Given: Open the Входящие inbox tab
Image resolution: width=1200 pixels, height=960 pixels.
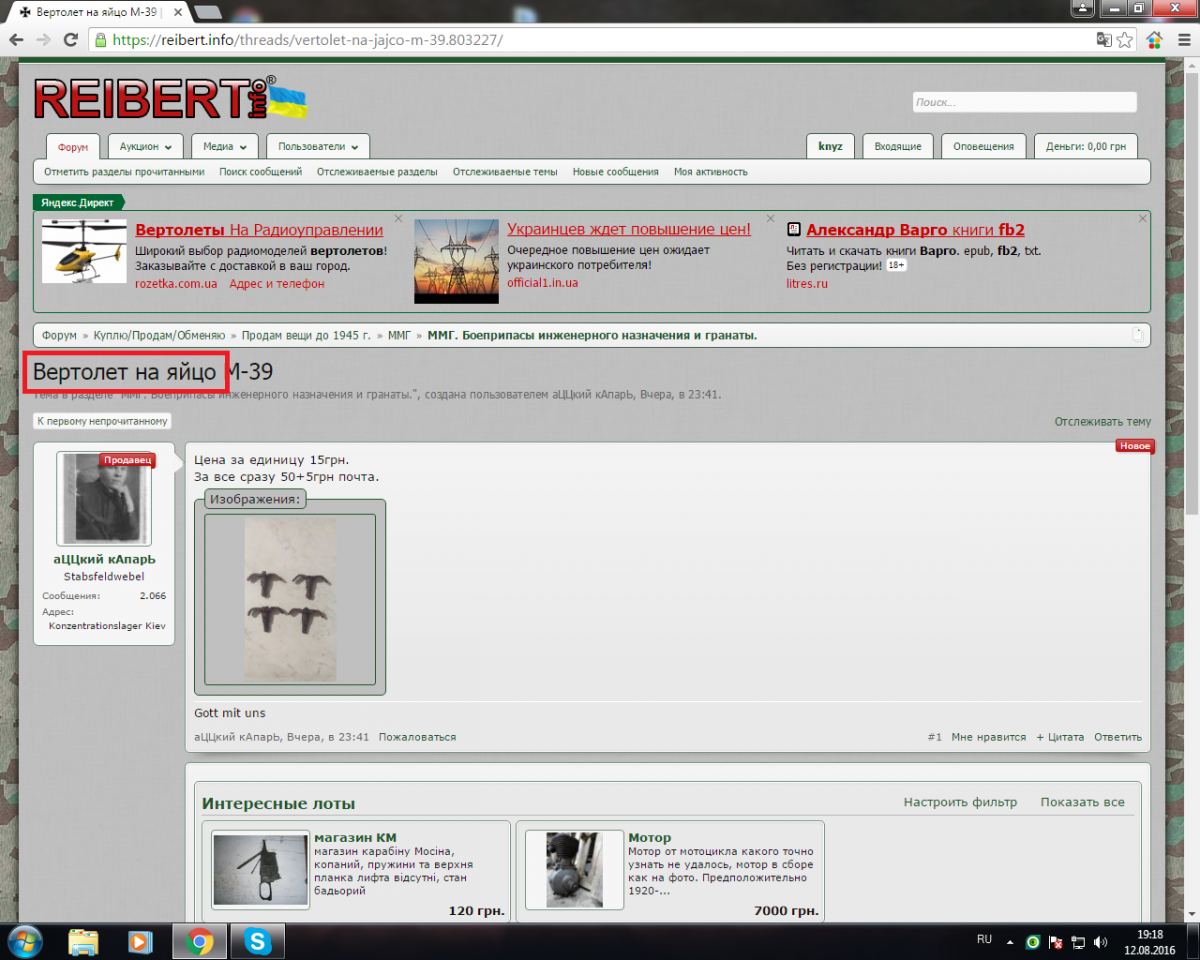Looking at the screenshot, I should [898, 146].
